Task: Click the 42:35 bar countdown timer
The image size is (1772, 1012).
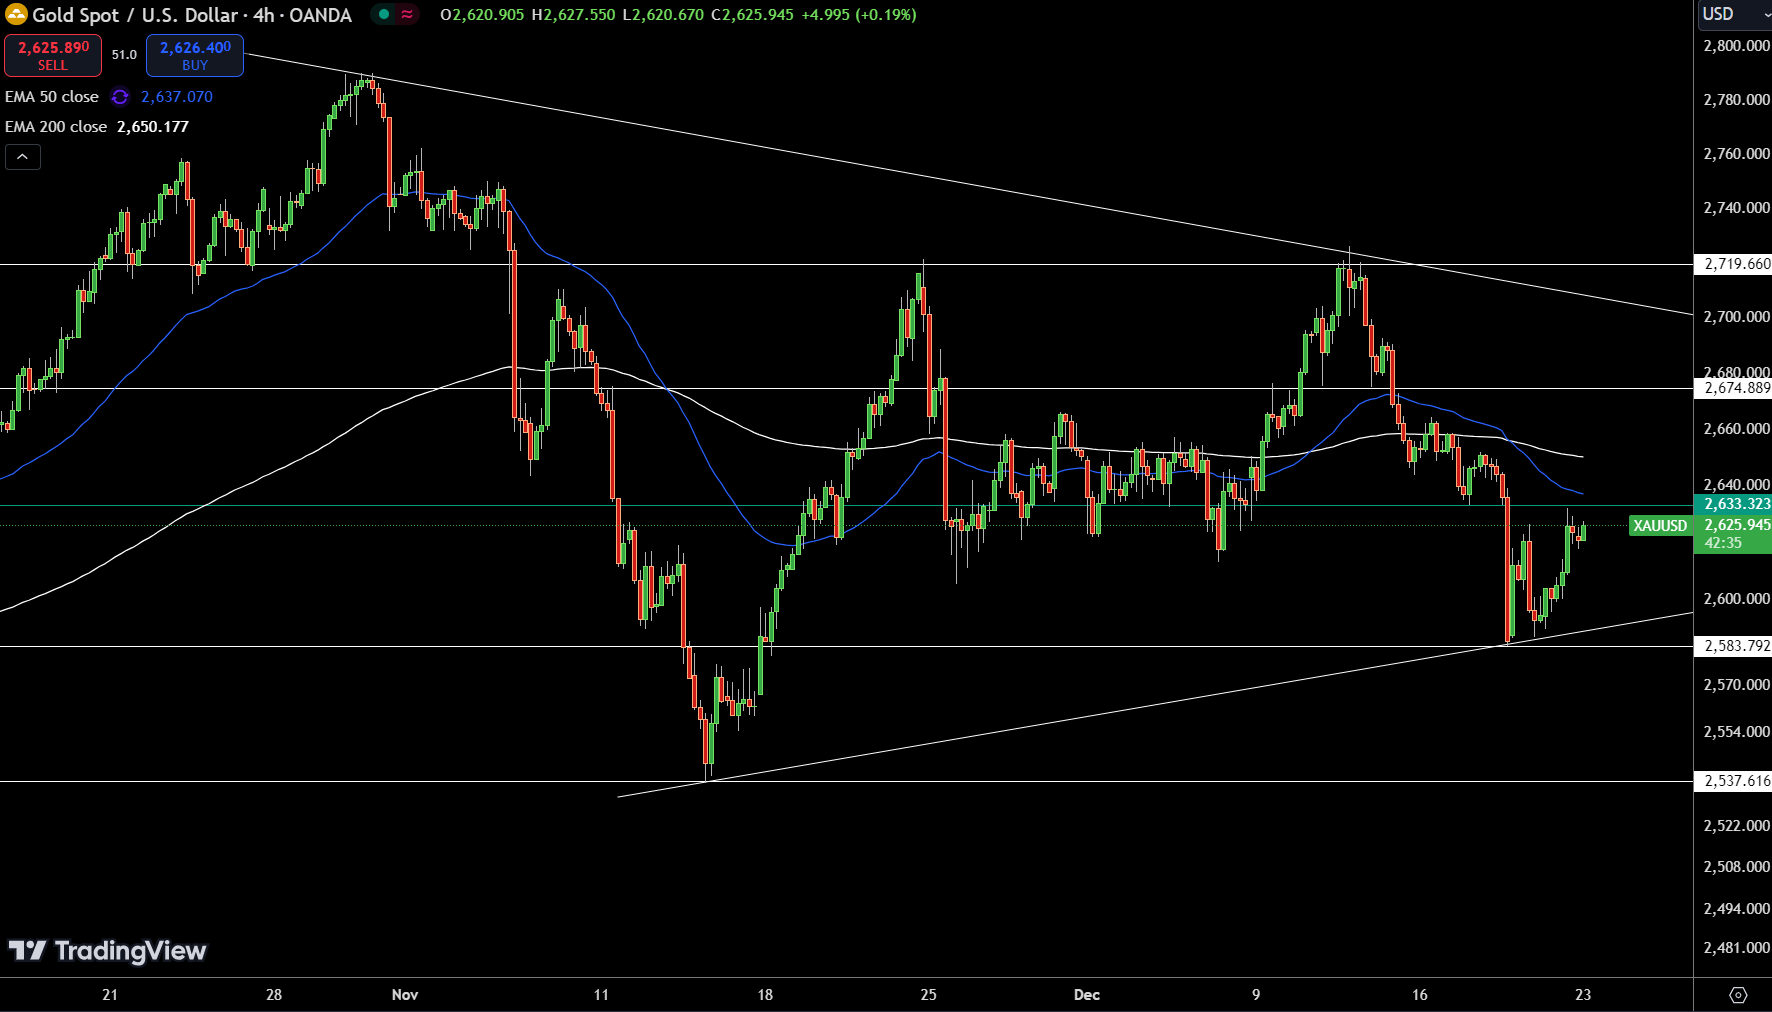Action: click(x=1723, y=543)
